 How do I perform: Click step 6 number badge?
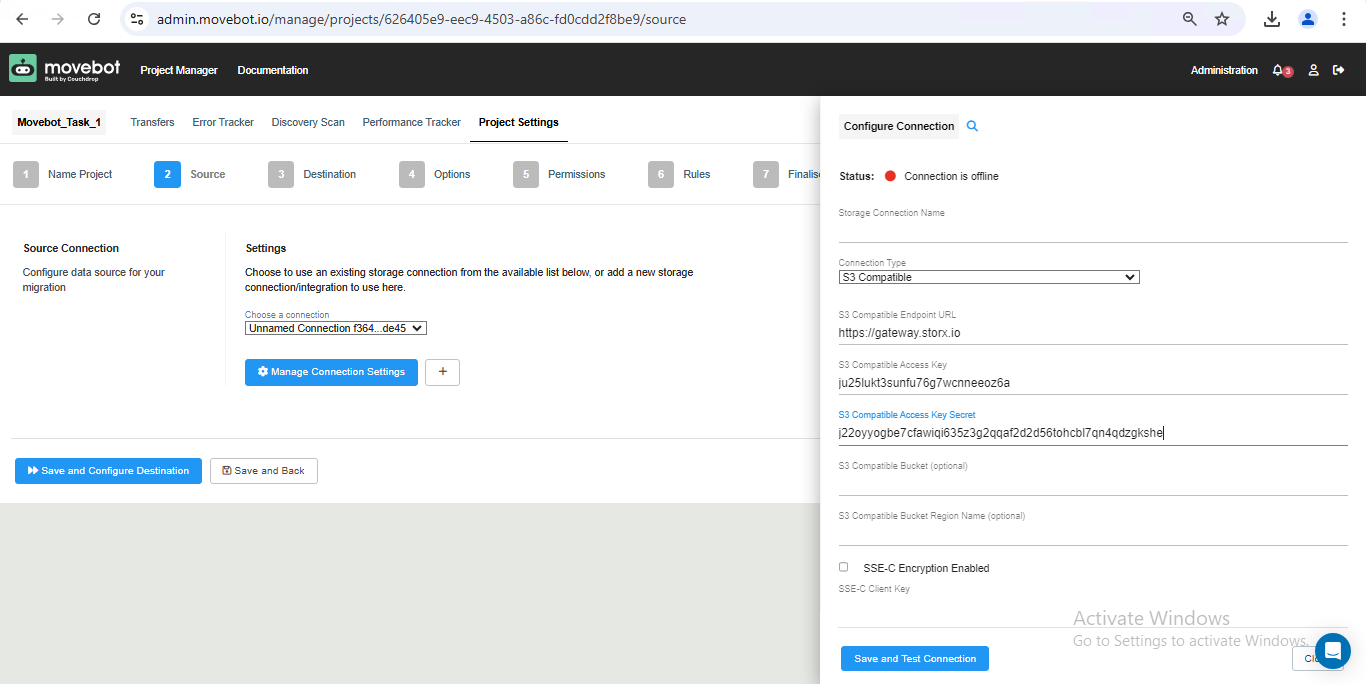click(661, 174)
